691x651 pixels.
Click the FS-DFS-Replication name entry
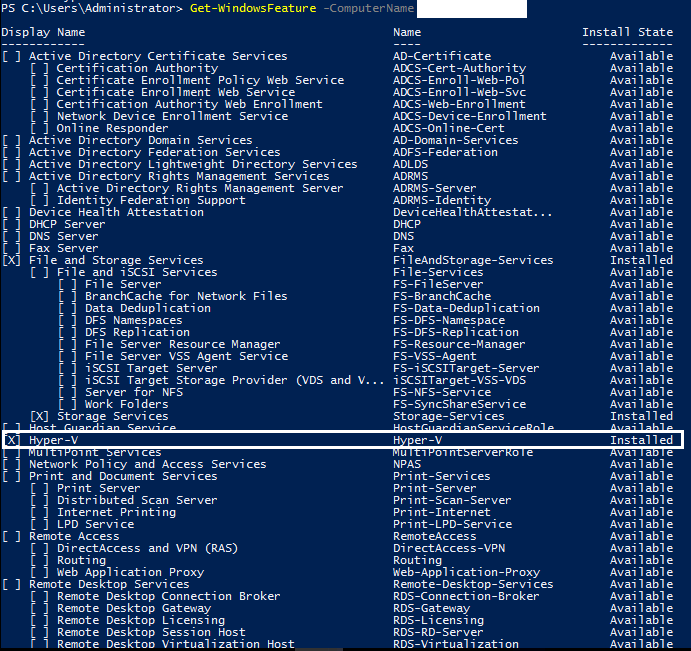tap(456, 332)
